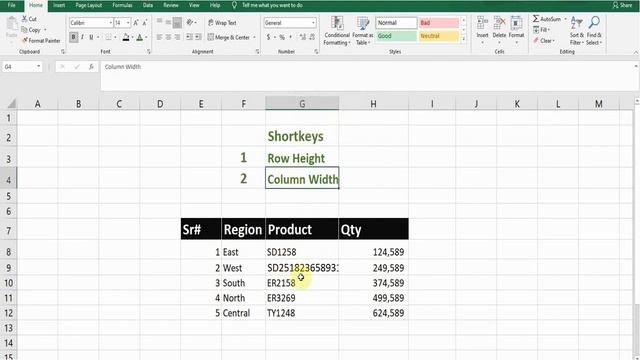The height and width of the screenshot is (360, 640).
Task: Open the cell borders button
Action: tap(108, 37)
